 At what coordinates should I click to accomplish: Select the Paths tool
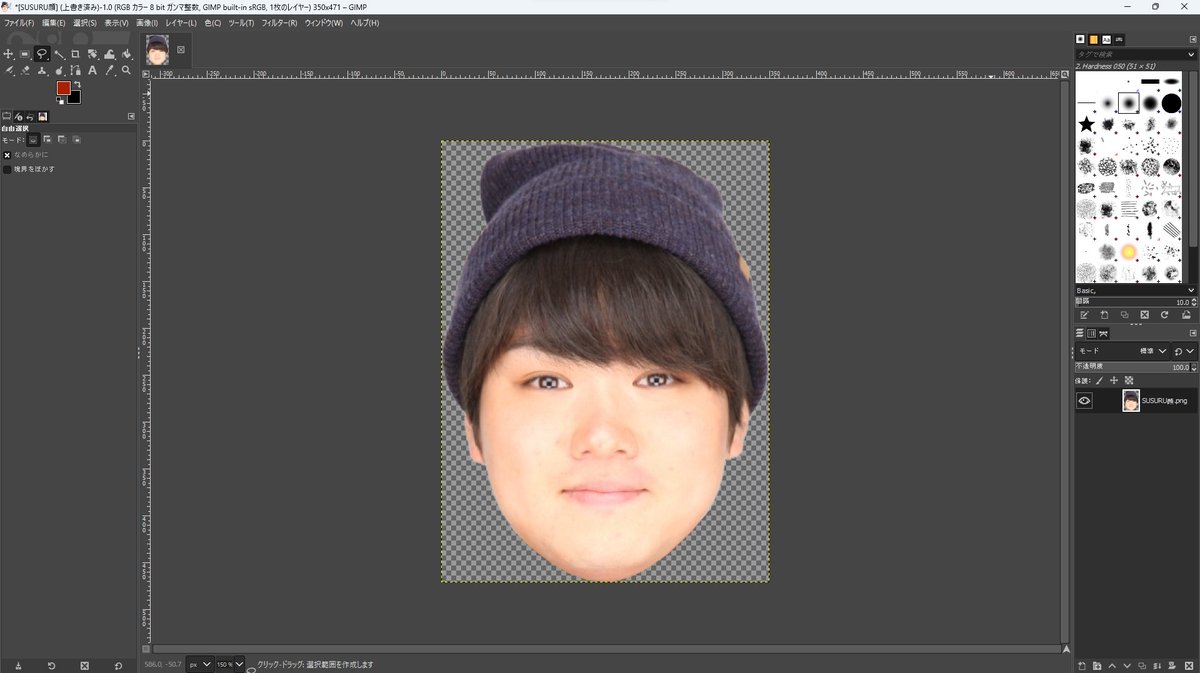pos(75,71)
